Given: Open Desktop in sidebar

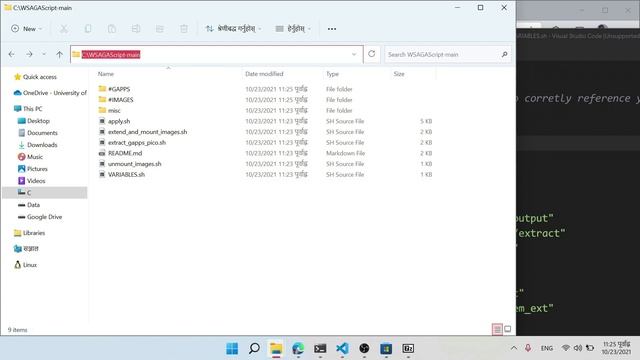Looking at the screenshot, I should [x=33, y=121].
